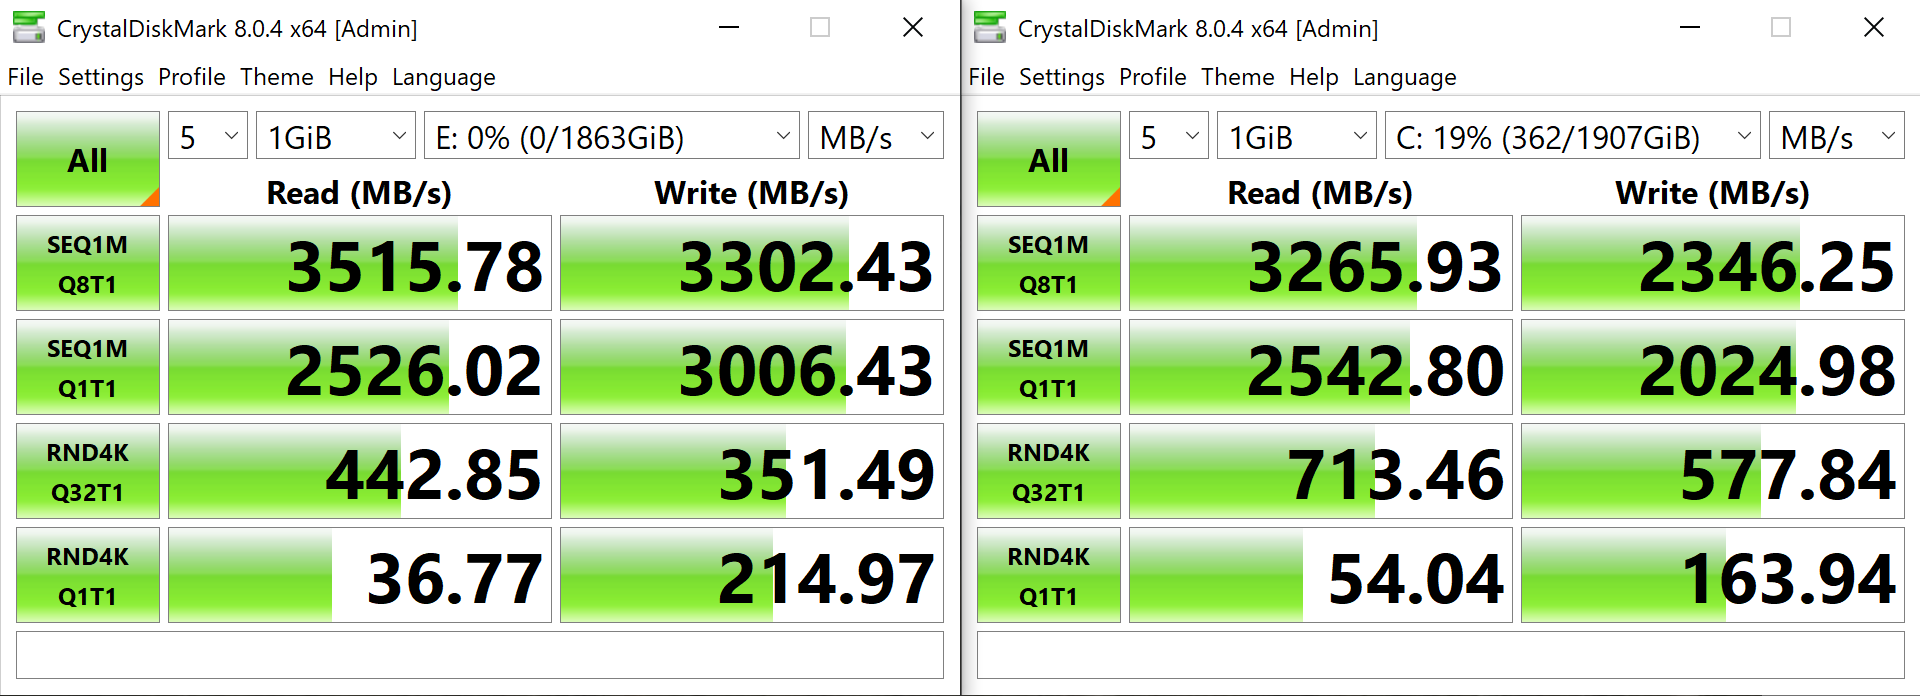Click 351.49 write result in left window

tap(752, 471)
